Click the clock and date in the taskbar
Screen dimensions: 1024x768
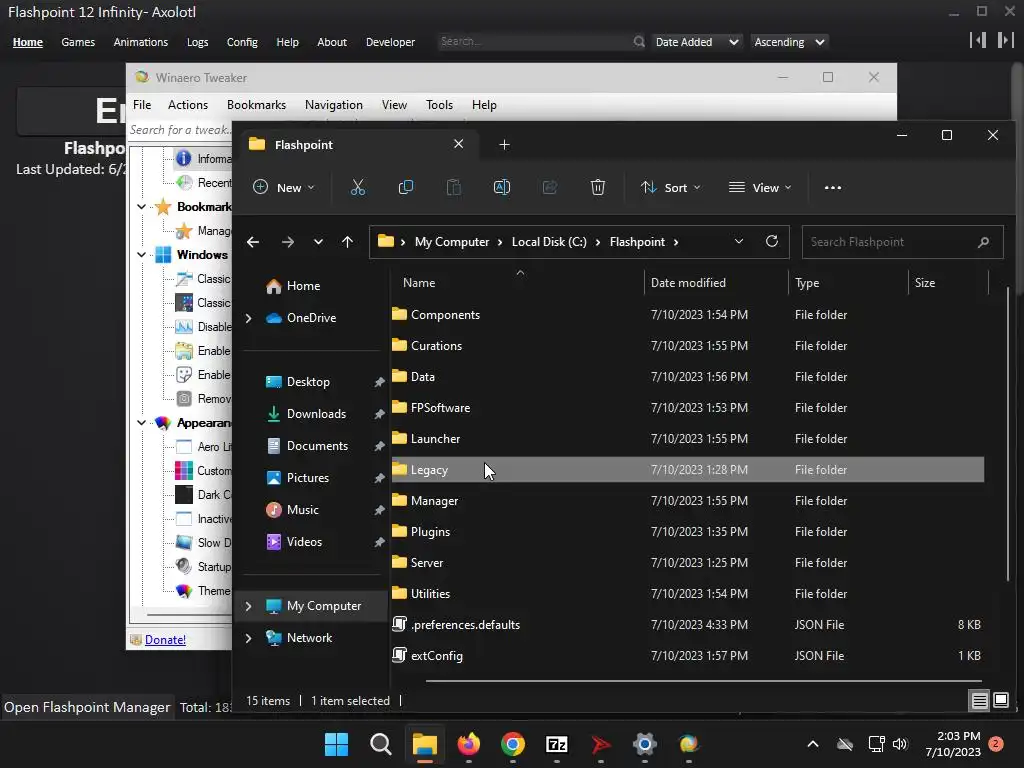[x=953, y=744]
